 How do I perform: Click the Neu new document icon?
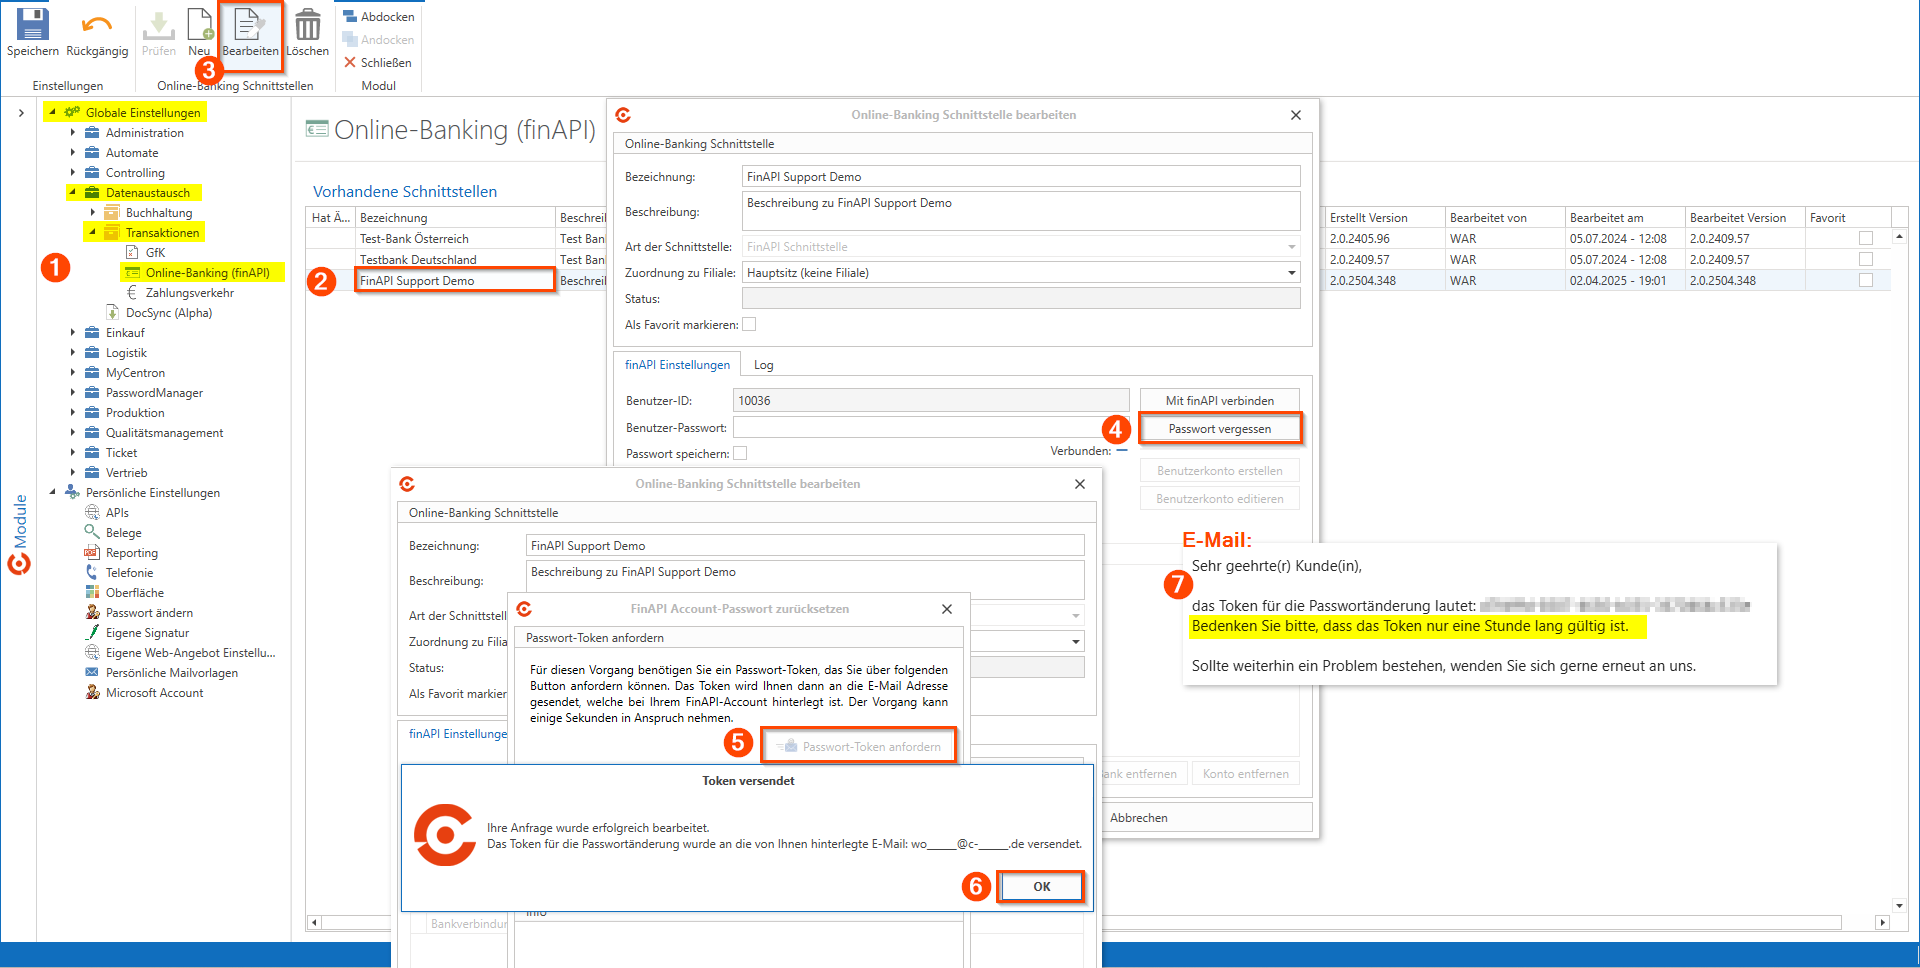[x=200, y=25]
